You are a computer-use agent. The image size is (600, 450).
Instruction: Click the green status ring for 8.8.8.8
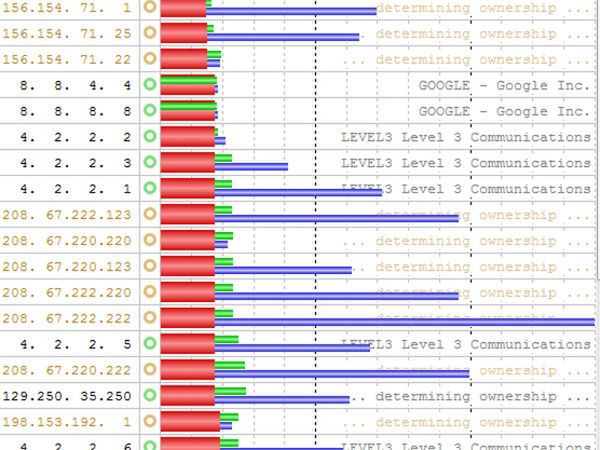click(150, 110)
